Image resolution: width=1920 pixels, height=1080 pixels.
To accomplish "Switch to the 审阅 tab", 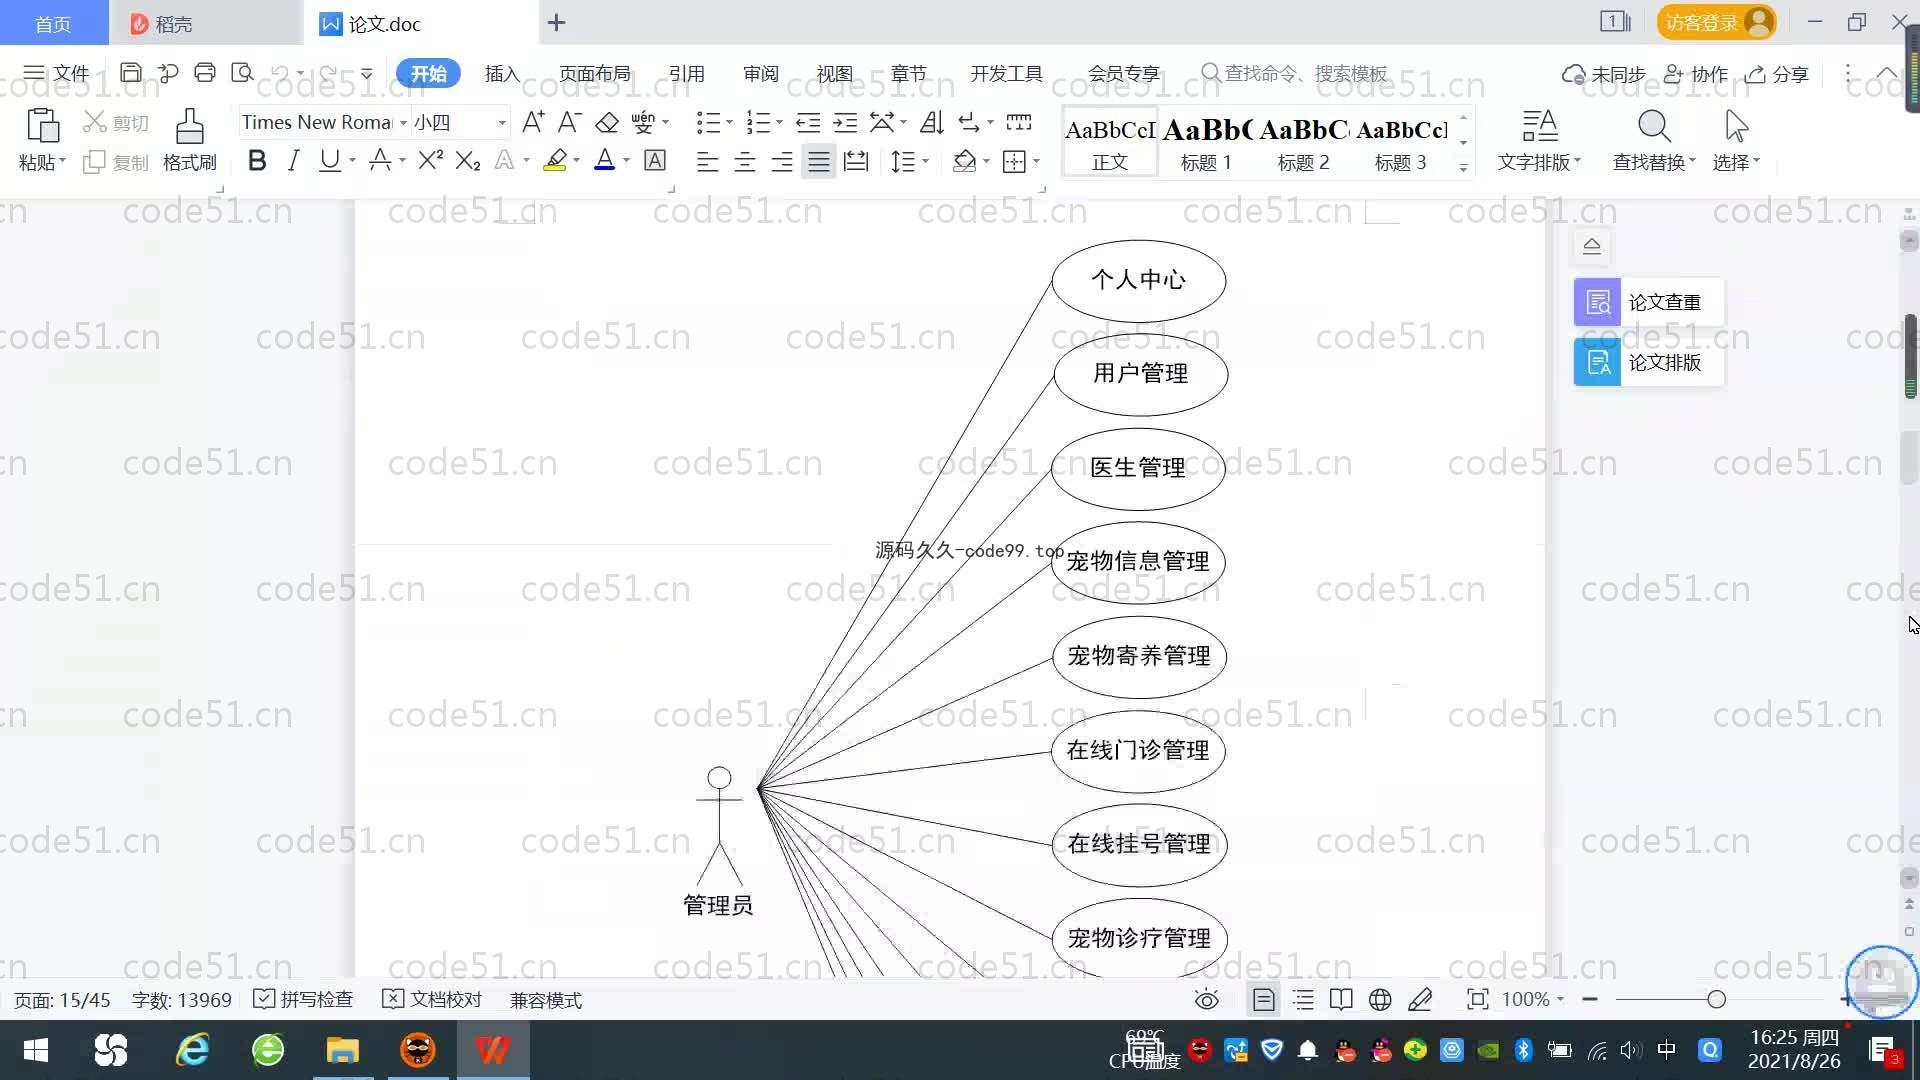I will 761,74.
